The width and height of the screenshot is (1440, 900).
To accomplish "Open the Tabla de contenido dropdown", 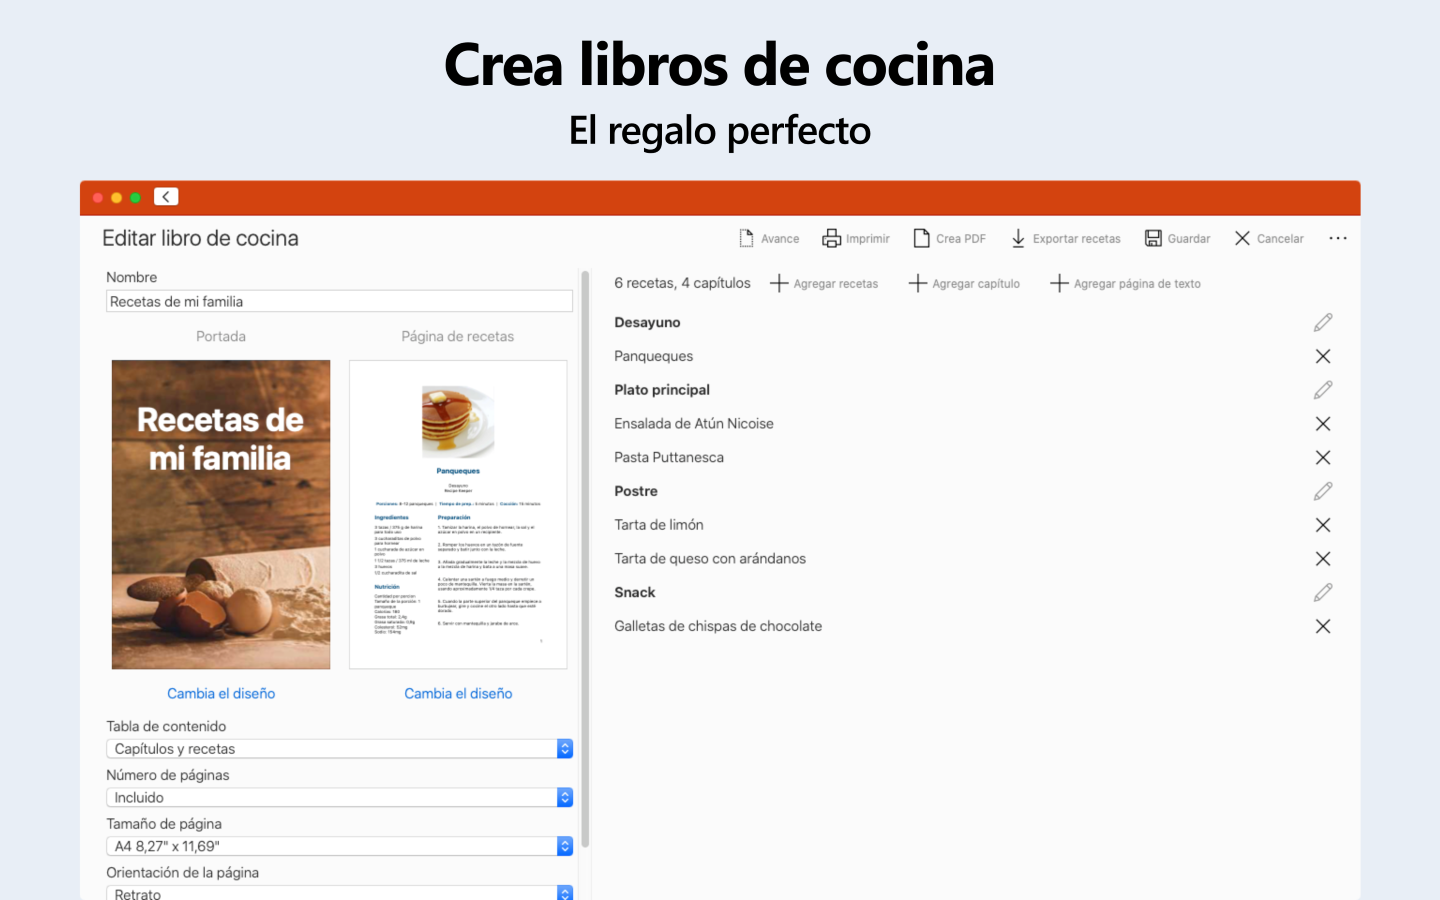I will (339, 748).
